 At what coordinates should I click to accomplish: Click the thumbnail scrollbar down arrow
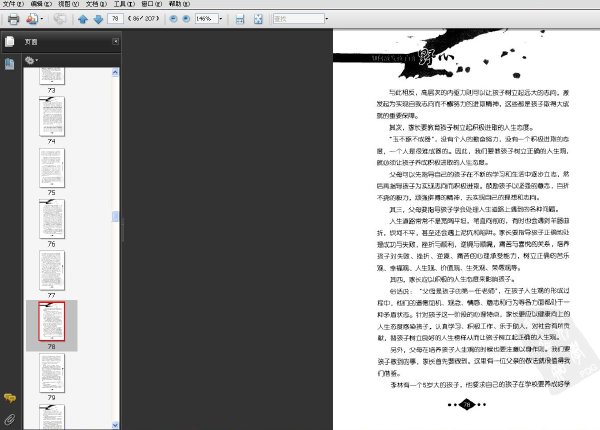pos(115,425)
